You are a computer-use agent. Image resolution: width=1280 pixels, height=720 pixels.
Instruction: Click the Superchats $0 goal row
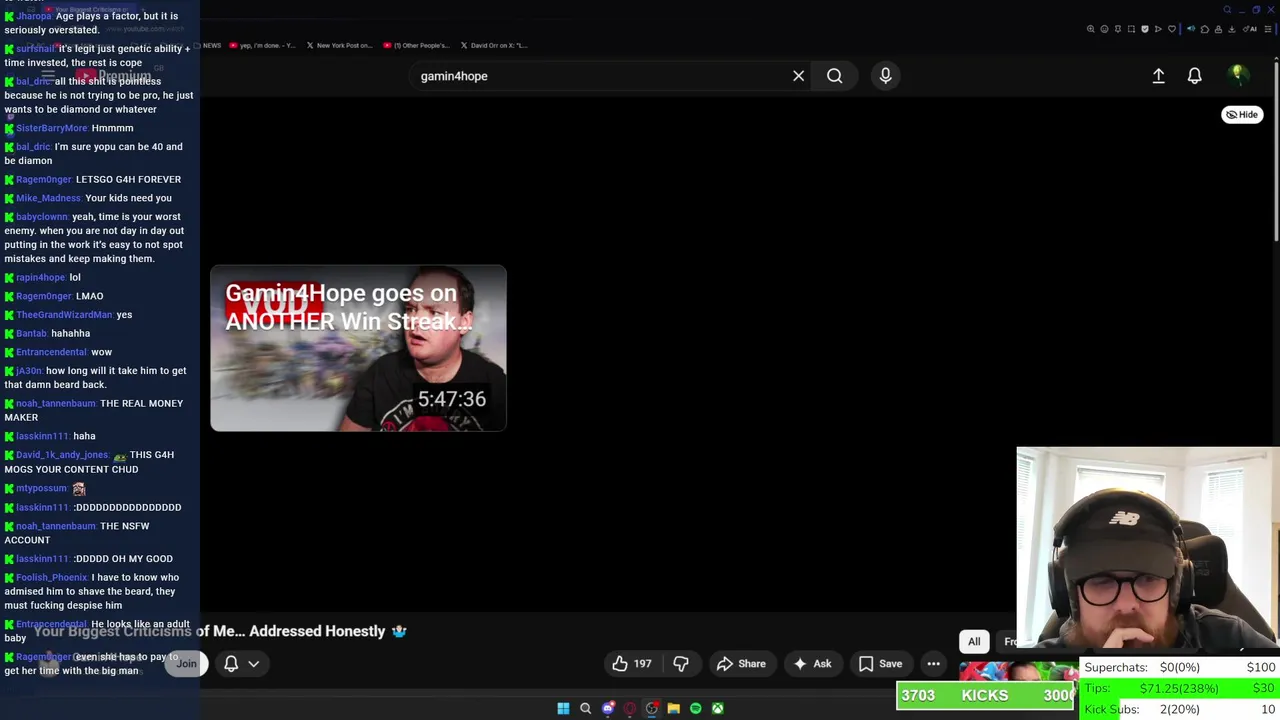click(1181, 667)
